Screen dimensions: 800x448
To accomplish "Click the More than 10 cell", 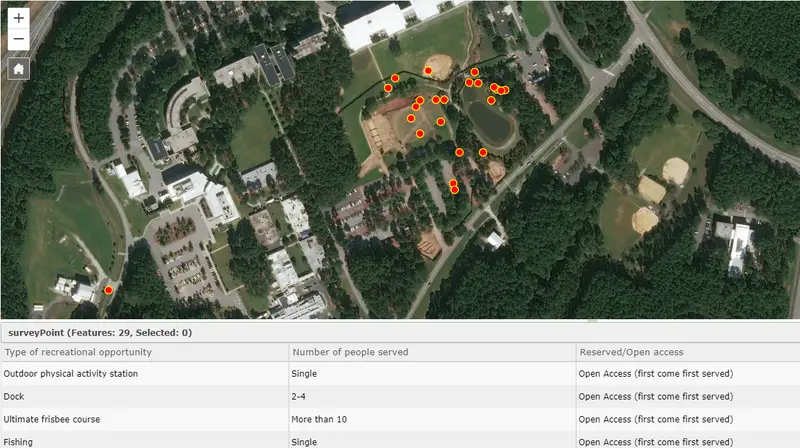I will (320, 419).
